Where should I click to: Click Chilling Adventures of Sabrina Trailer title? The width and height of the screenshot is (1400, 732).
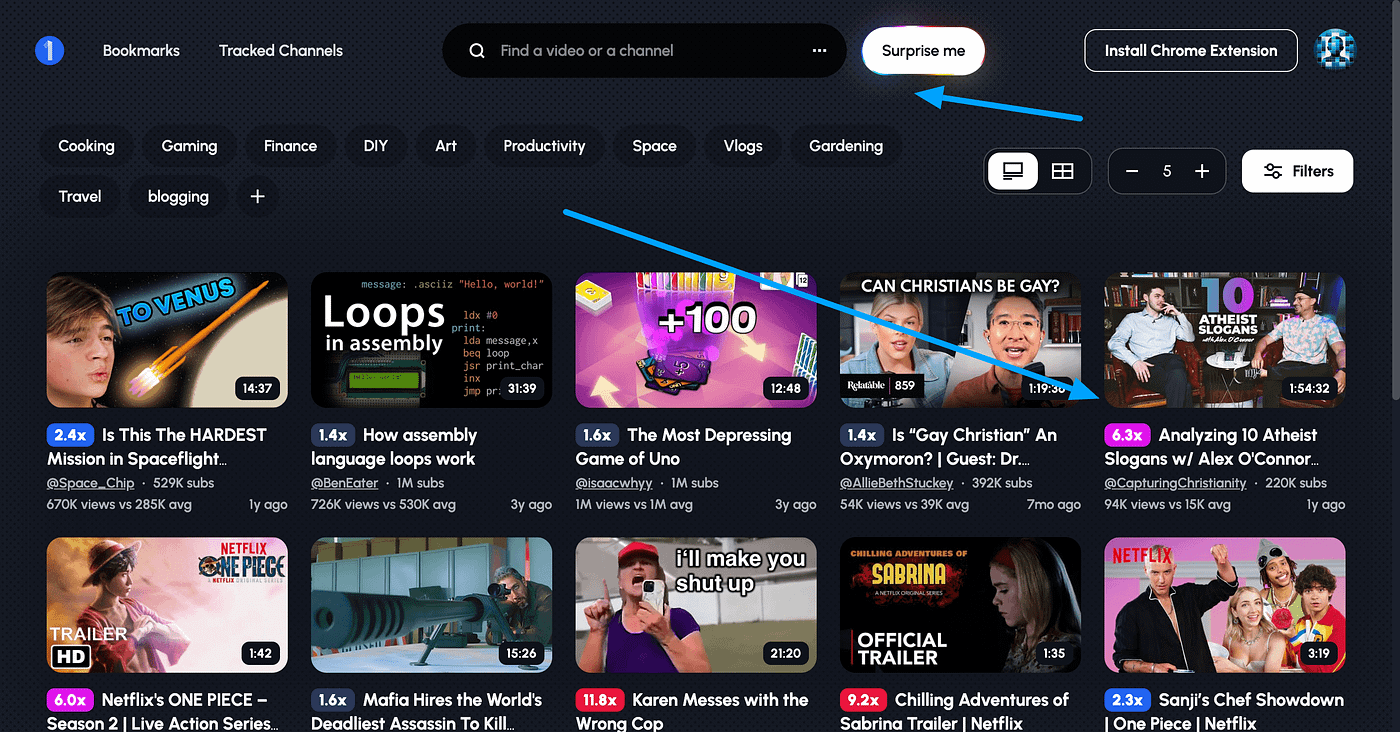pos(954,711)
